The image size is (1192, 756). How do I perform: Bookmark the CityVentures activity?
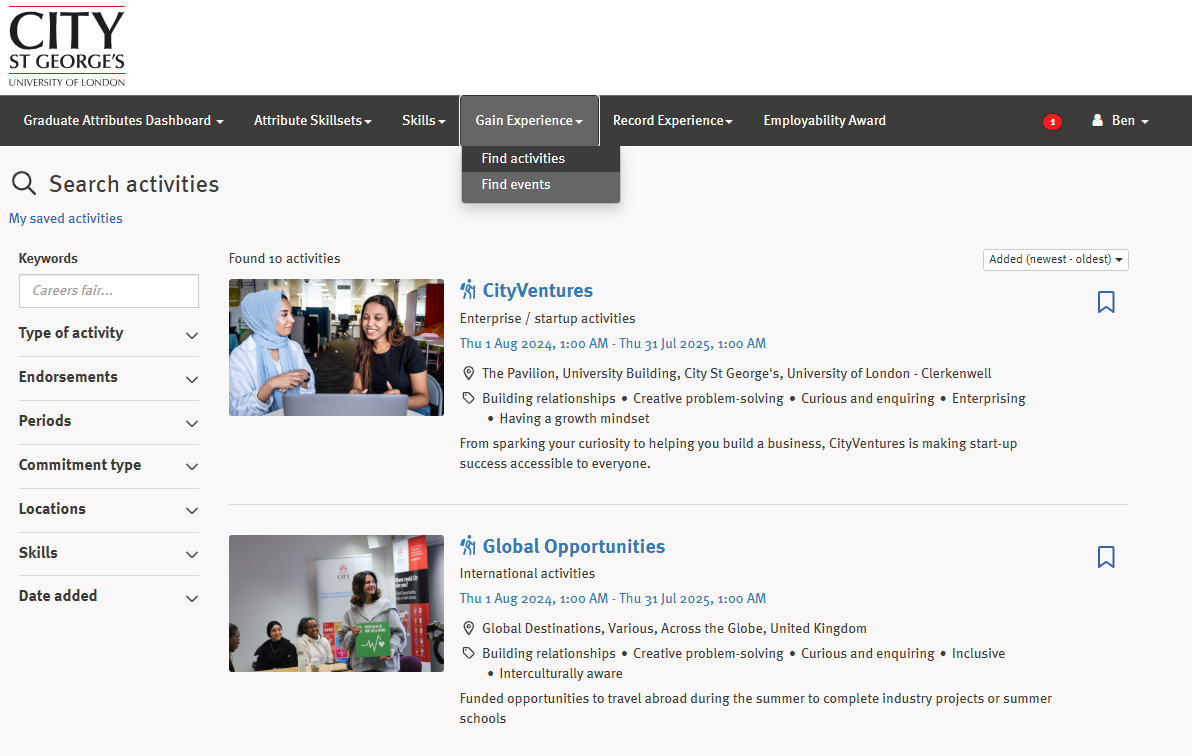coord(1106,302)
